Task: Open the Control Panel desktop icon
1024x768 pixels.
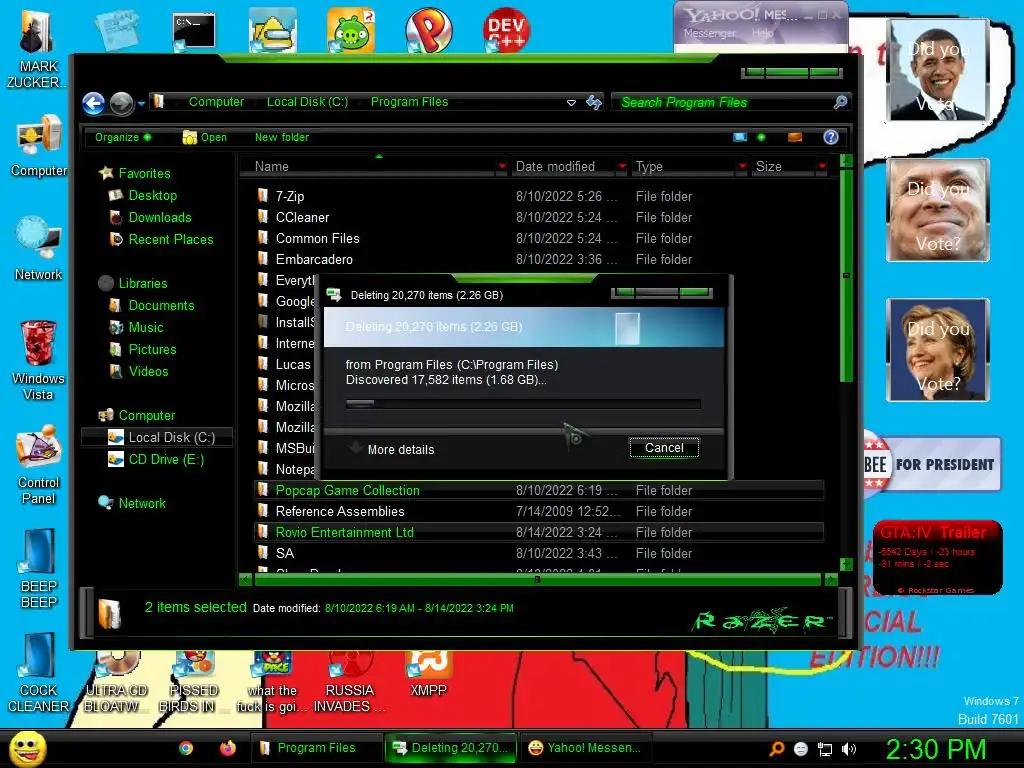Action: click(x=39, y=465)
